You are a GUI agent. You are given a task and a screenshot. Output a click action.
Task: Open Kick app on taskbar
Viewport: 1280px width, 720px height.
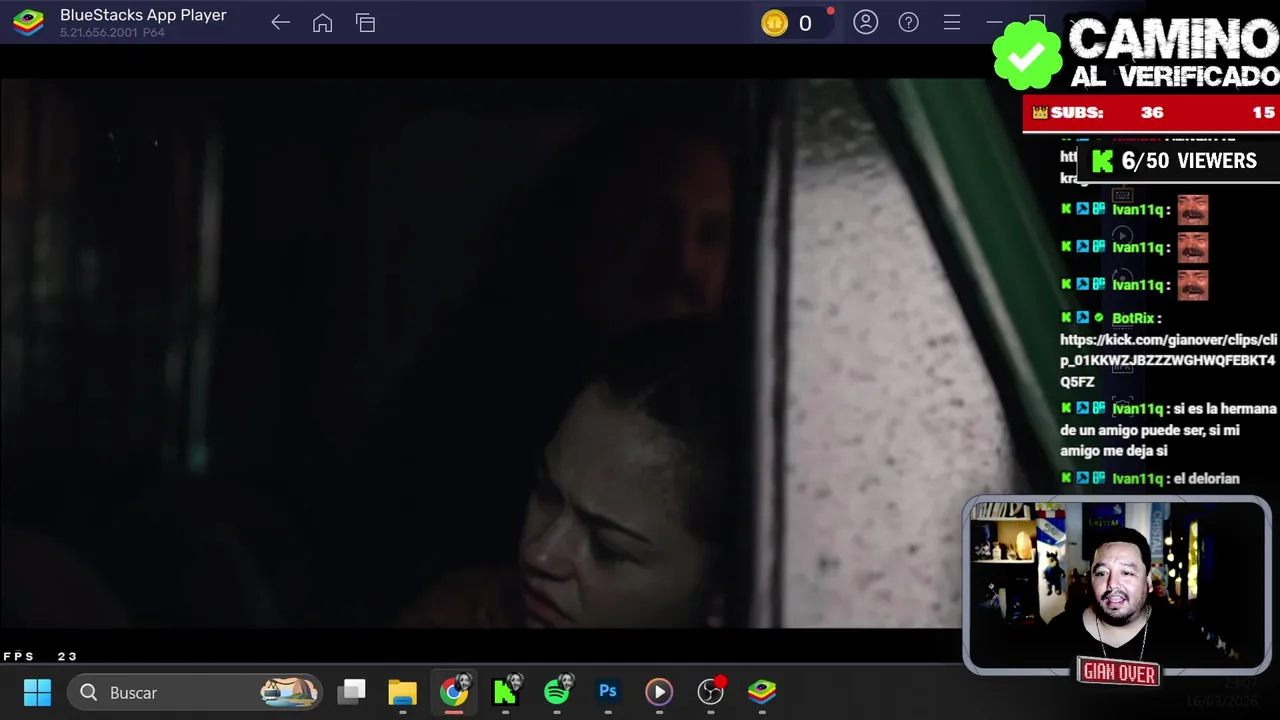[506, 692]
